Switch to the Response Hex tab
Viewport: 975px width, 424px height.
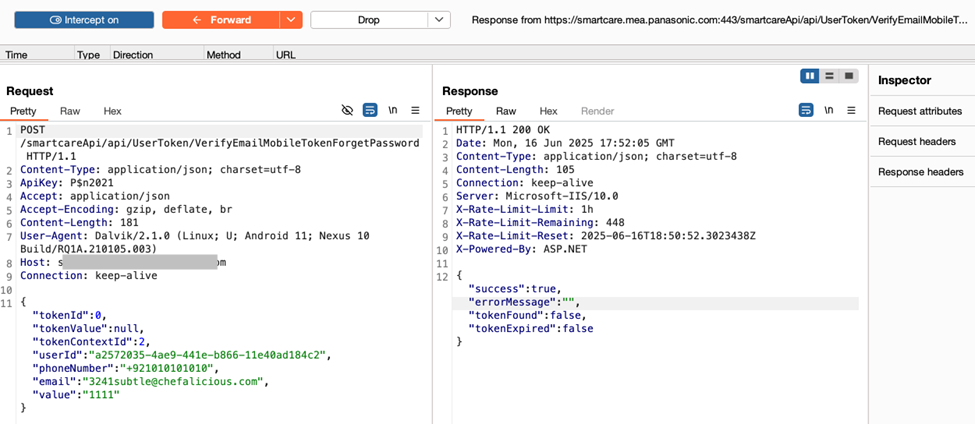[548, 111]
